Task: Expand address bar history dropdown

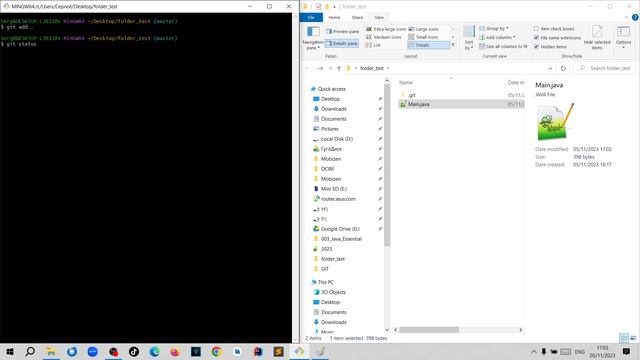Action: pyautogui.click(x=550, y=68)
